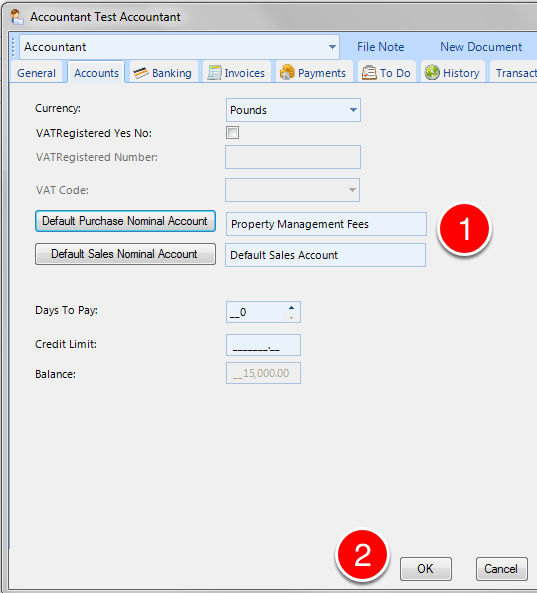
Task: Select the Accounts tab
Action: pyautogui.click(x=96, y=73)
